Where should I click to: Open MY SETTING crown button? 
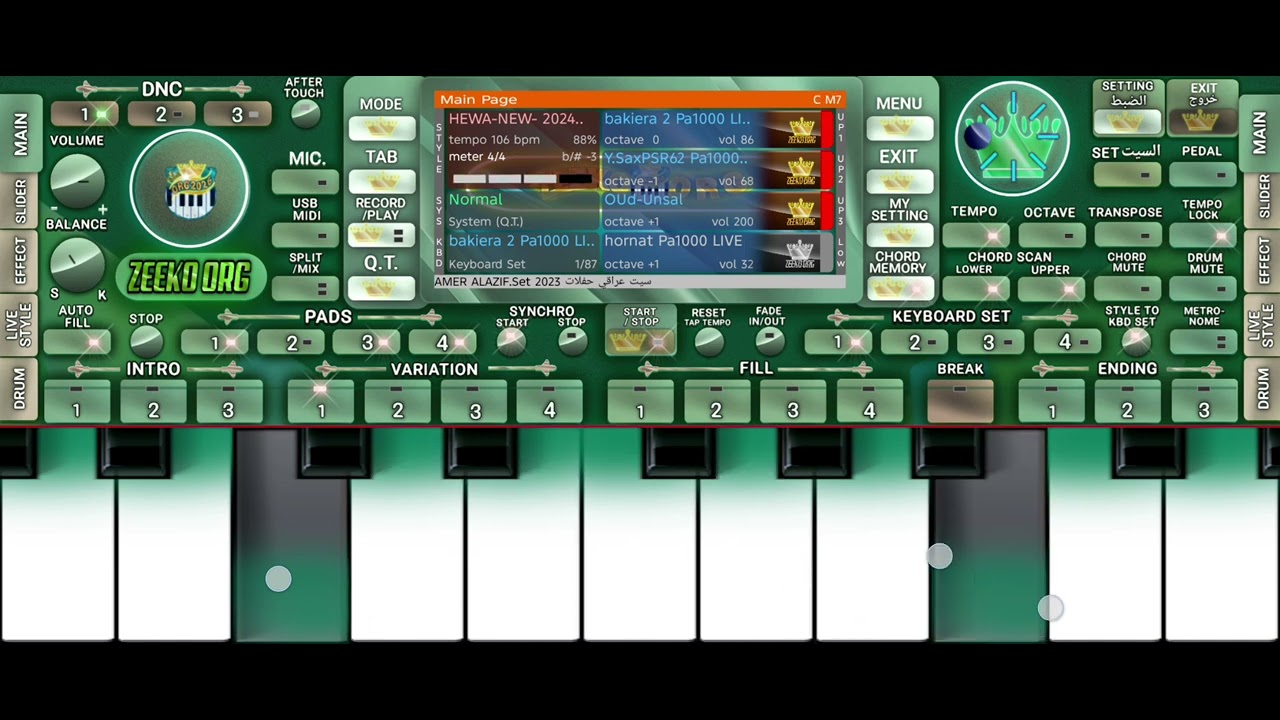click(899, 235)
